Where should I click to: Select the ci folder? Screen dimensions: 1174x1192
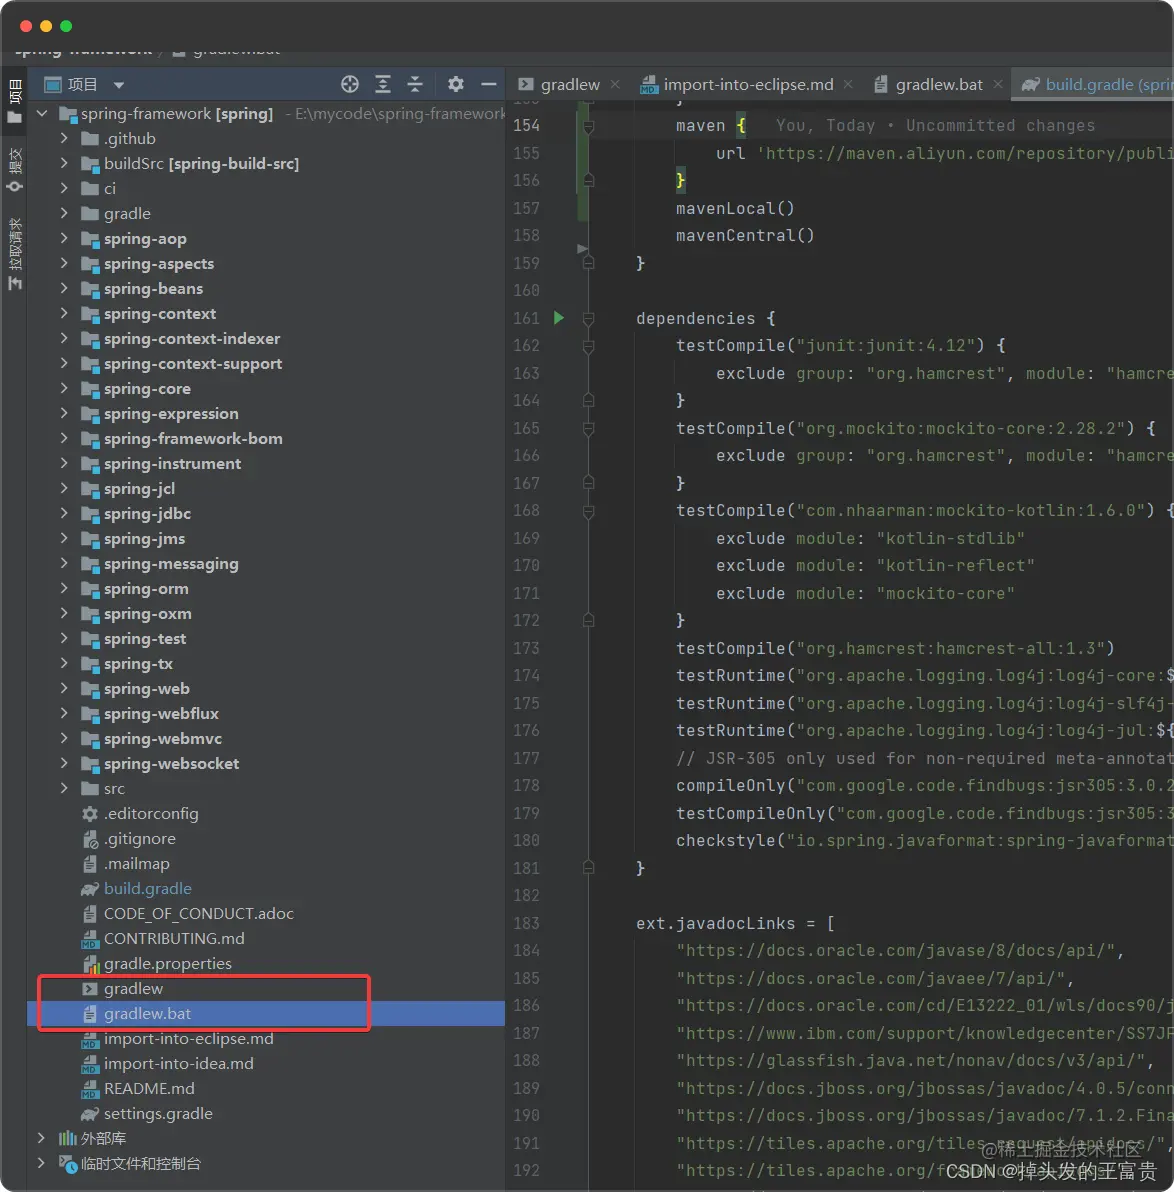[x=110, y=189]
